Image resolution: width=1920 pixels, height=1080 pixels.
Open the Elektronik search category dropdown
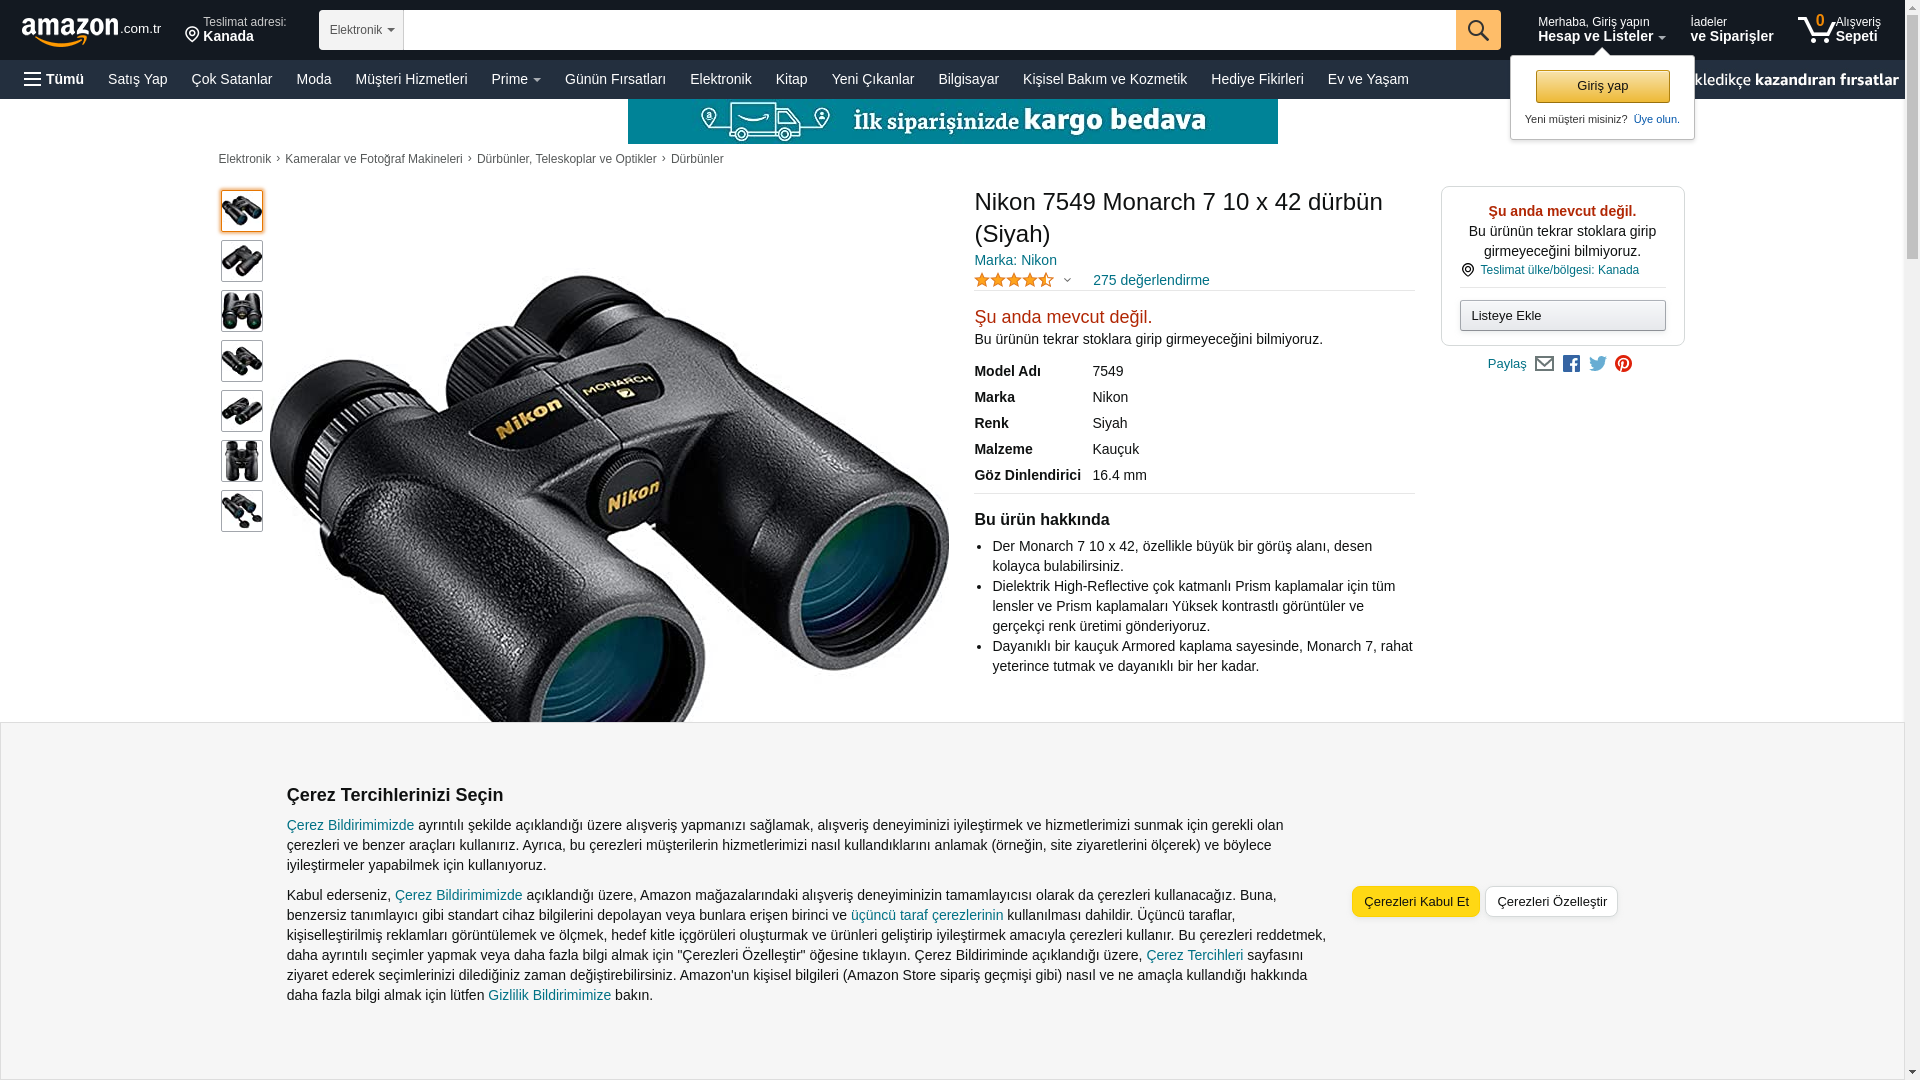pyautogui.click(x=361, y=30)
